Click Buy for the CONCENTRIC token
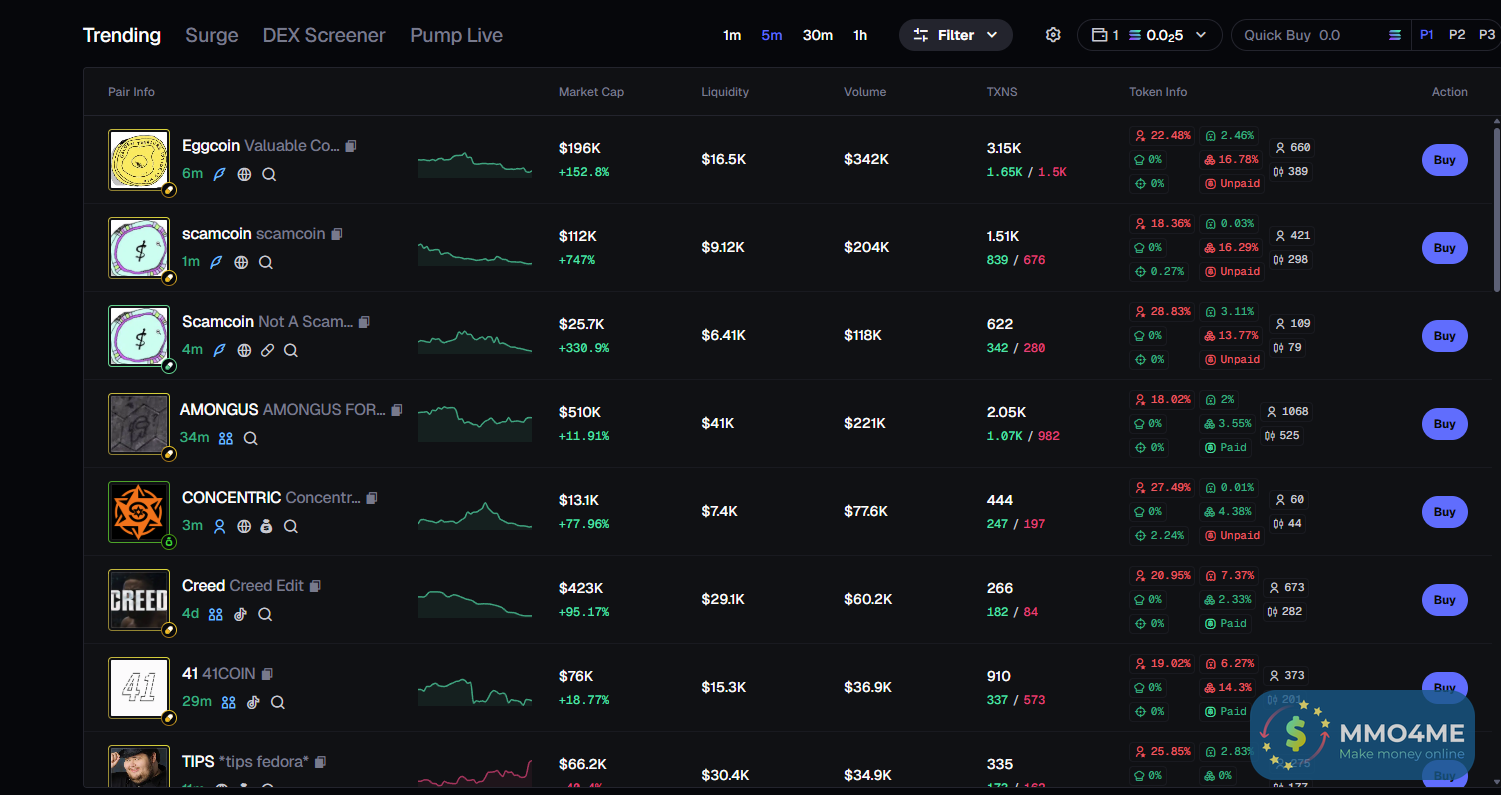This screenshot has height=795, width=1501. click(x=1444, y=512)
